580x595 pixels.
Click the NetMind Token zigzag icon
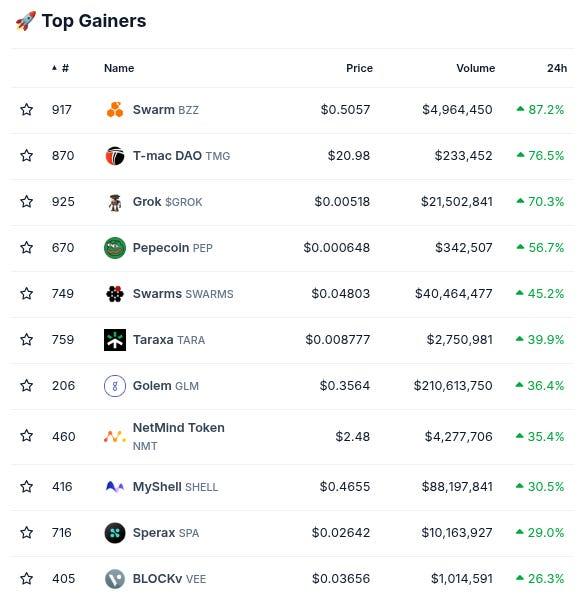tap(115, 436)
